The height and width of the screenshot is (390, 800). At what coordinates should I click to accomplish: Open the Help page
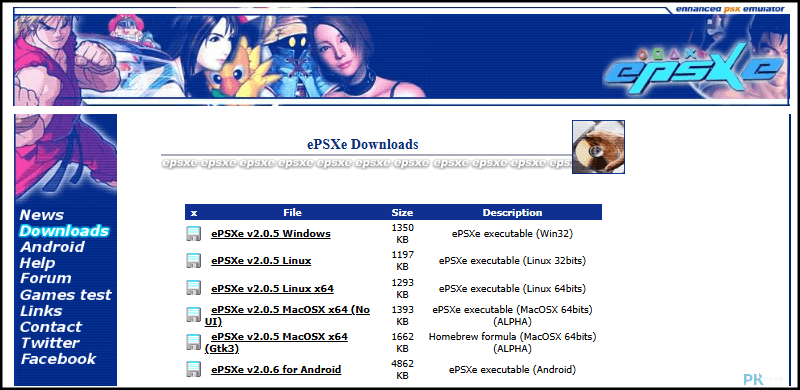37,263
